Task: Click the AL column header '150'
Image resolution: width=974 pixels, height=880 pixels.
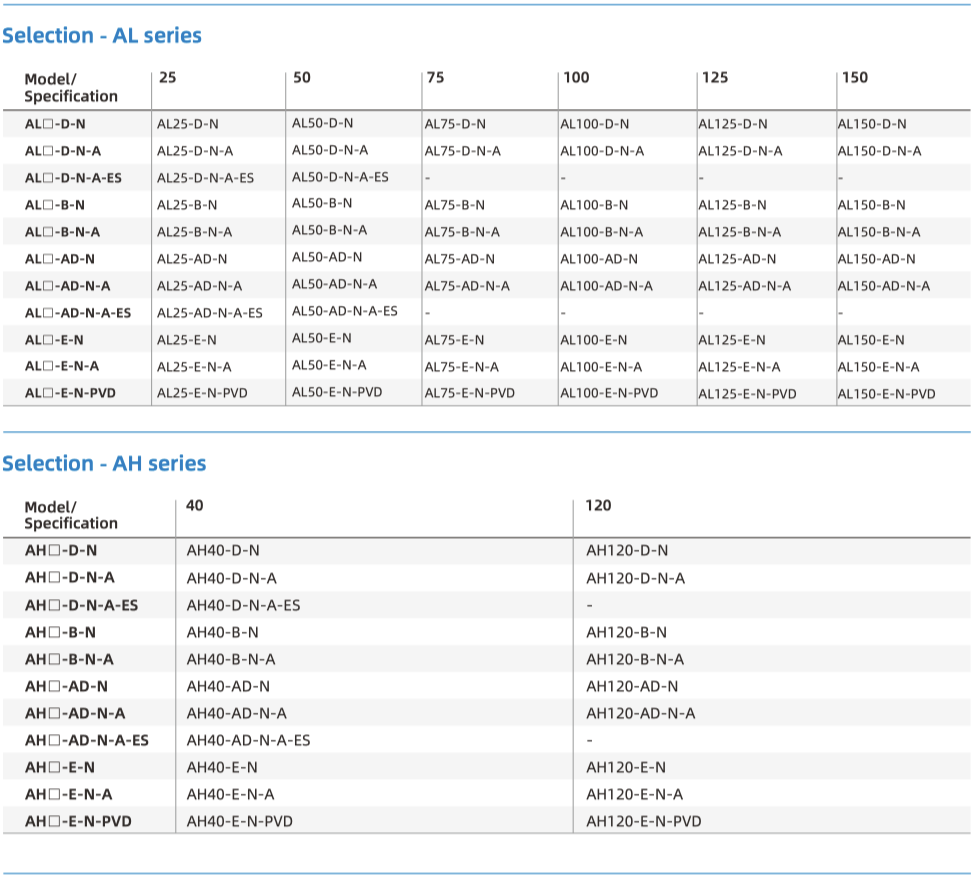Action: point(855,78)
